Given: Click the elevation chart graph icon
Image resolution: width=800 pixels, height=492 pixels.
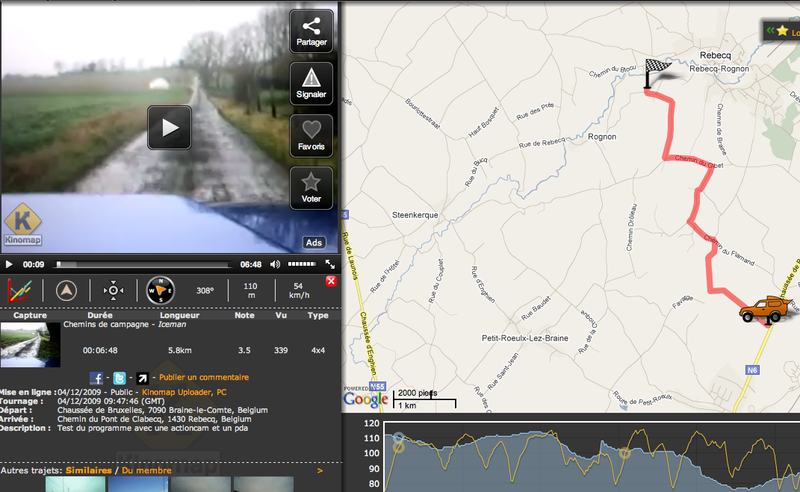Looking at the screenshot, I should click(19, 291).
